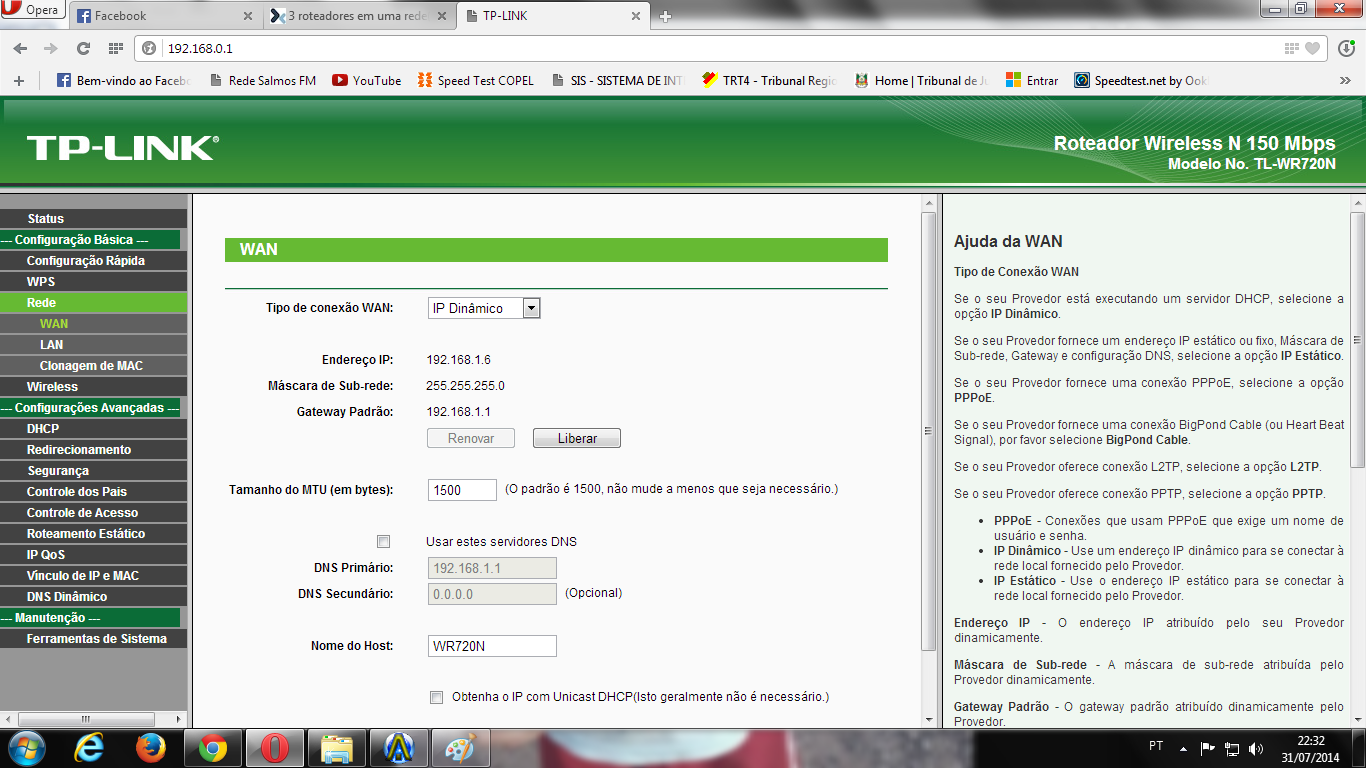The height and width of the screenshot is (768, 1366).
Task: Close the TP-LINK tab
Action: (634, 16)
